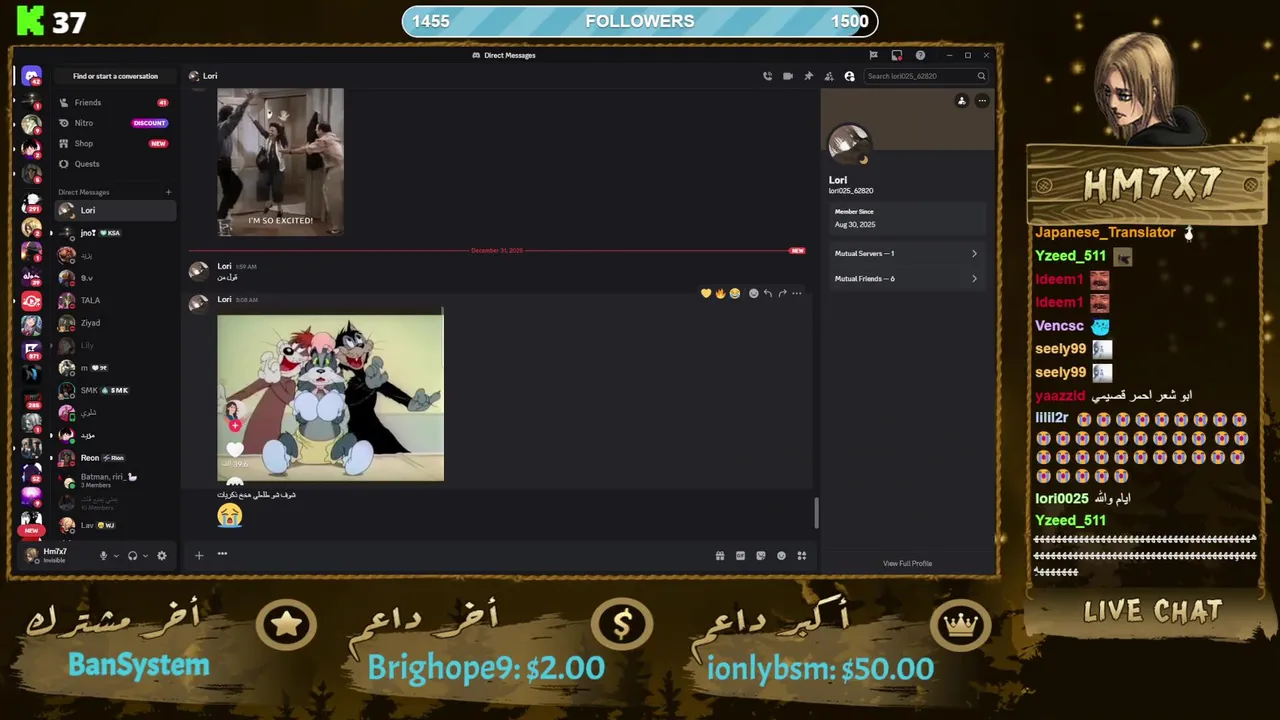The height and width of the screenshot is (720, 1280).
Task: Start a voice call with Lori
Action: (767, 76)
